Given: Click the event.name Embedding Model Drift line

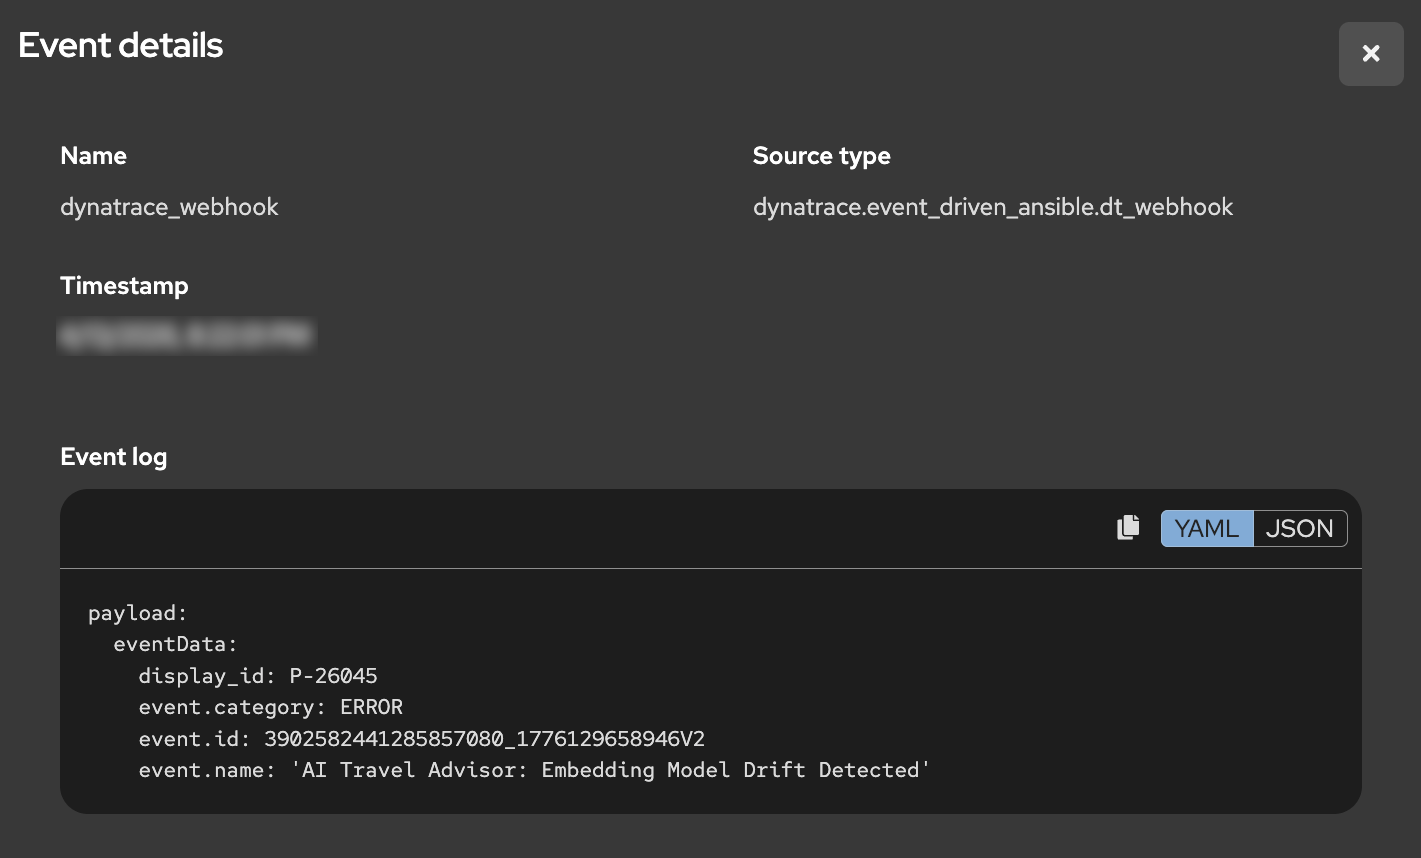Looking at the screenshot, I should point(534,770).
